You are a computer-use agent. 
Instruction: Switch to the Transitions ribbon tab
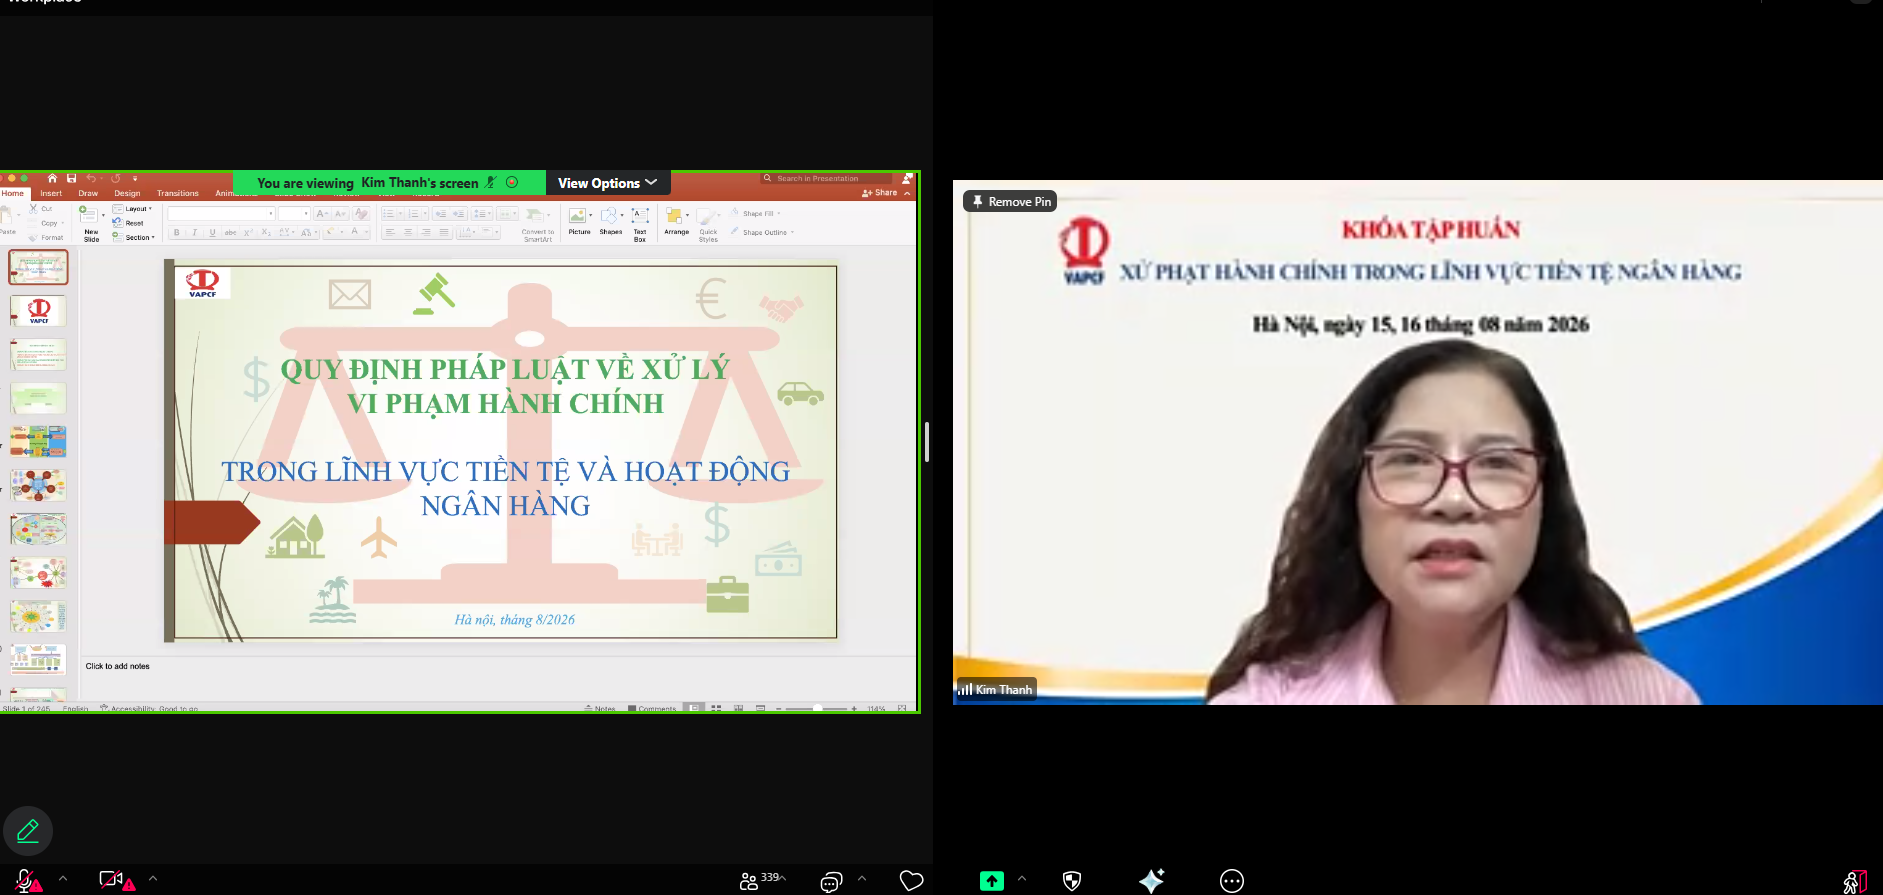click(178, 193)
